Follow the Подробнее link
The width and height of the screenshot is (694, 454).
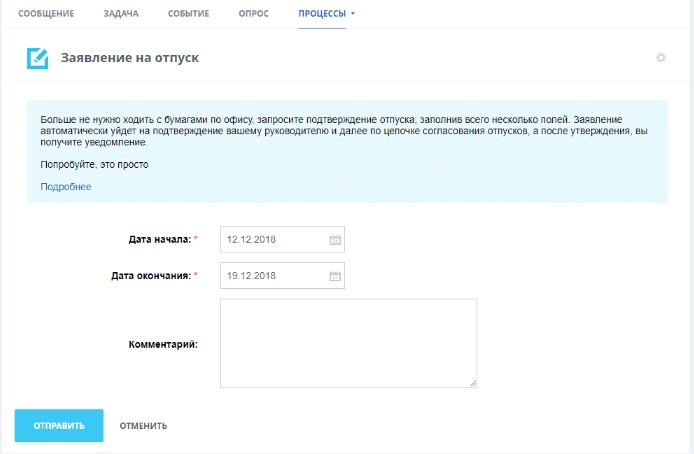pos(66,187)
